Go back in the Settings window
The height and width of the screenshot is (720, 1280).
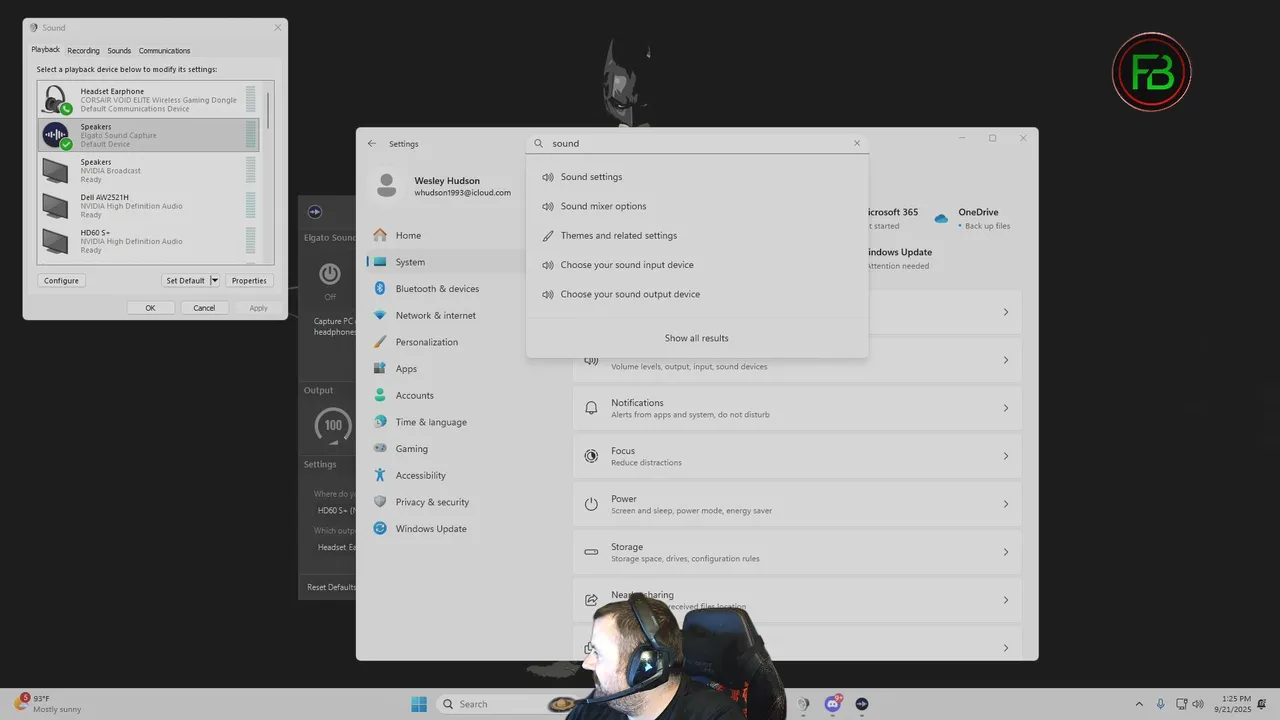tap(372, 143)
